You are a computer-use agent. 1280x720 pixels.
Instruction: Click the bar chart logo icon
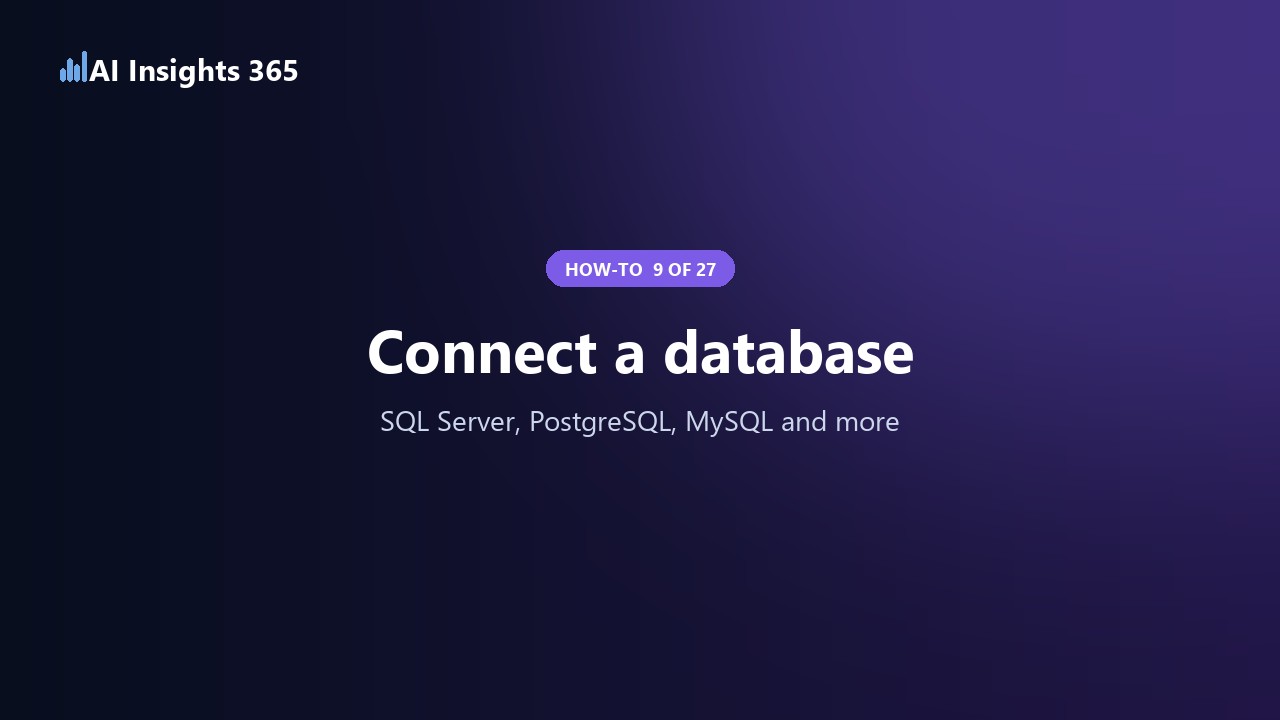(x=73, y=67)
